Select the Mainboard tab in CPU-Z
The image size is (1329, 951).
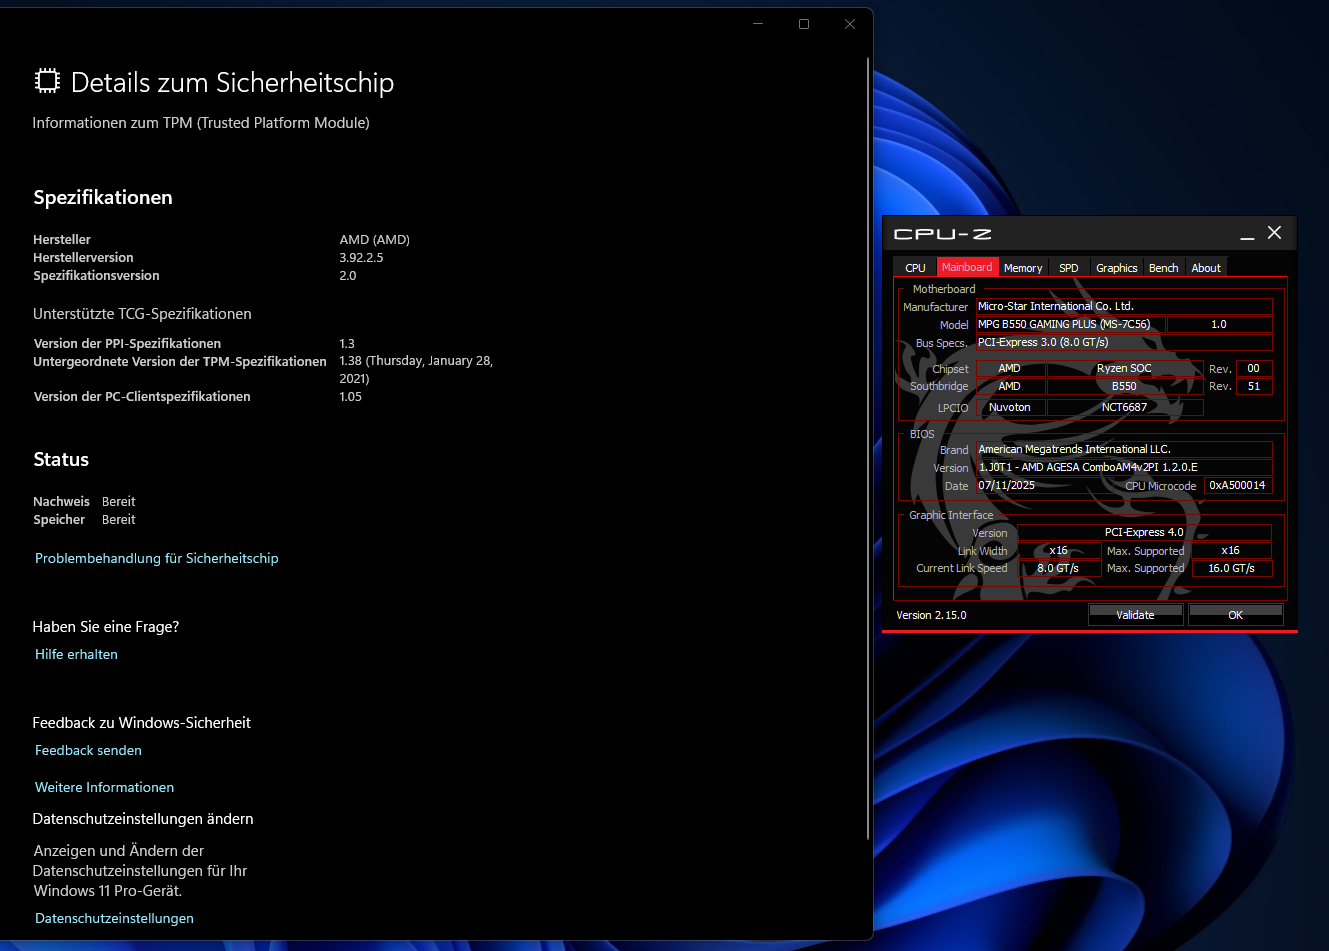point(967,267)
